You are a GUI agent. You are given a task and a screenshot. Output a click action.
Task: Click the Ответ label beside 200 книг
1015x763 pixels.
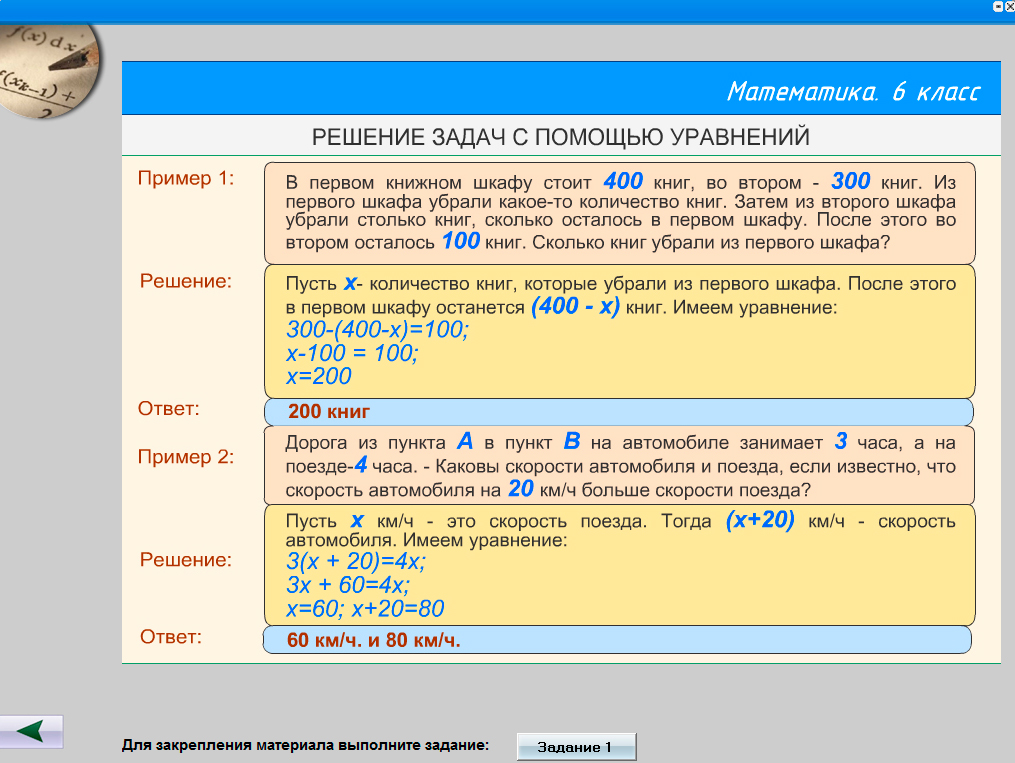[x=170, y=408]
